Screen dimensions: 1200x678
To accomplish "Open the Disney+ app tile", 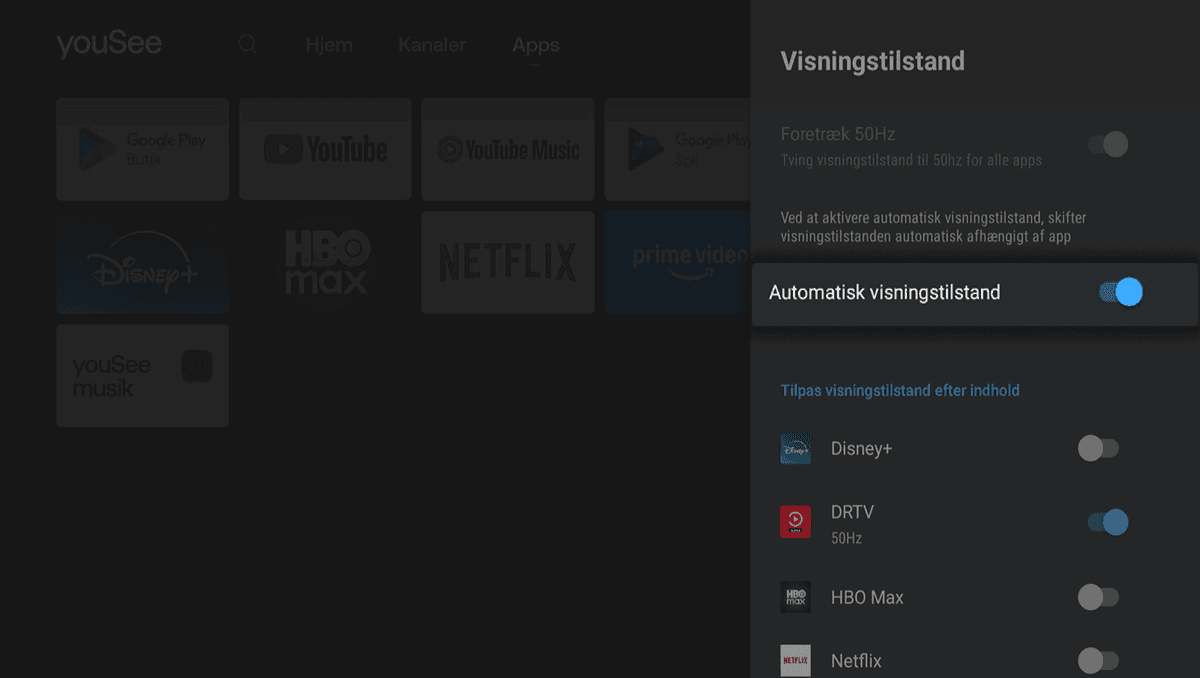I will tap(142, 261).
